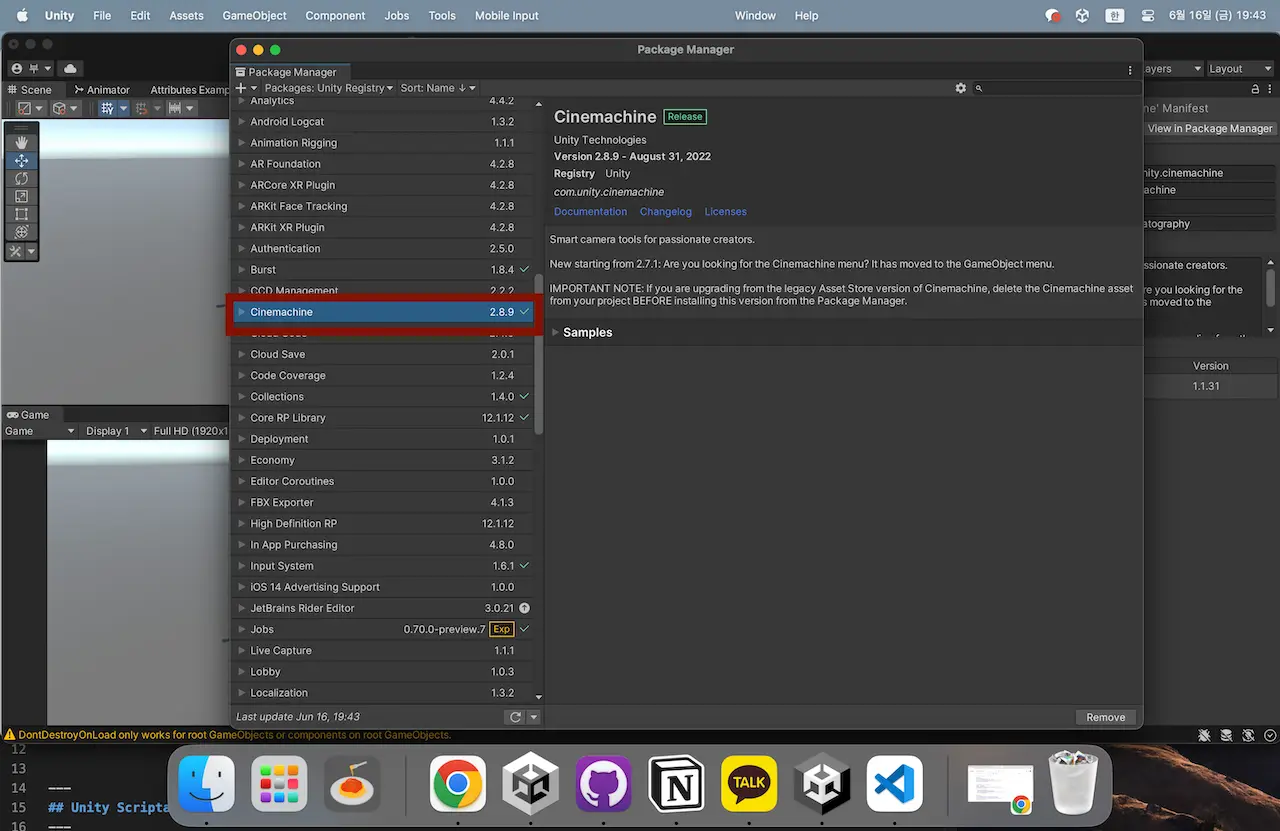The image size is (1280, 831).
Task: Open the Cinemachine Licenses link
Action: tap(725, 212)
